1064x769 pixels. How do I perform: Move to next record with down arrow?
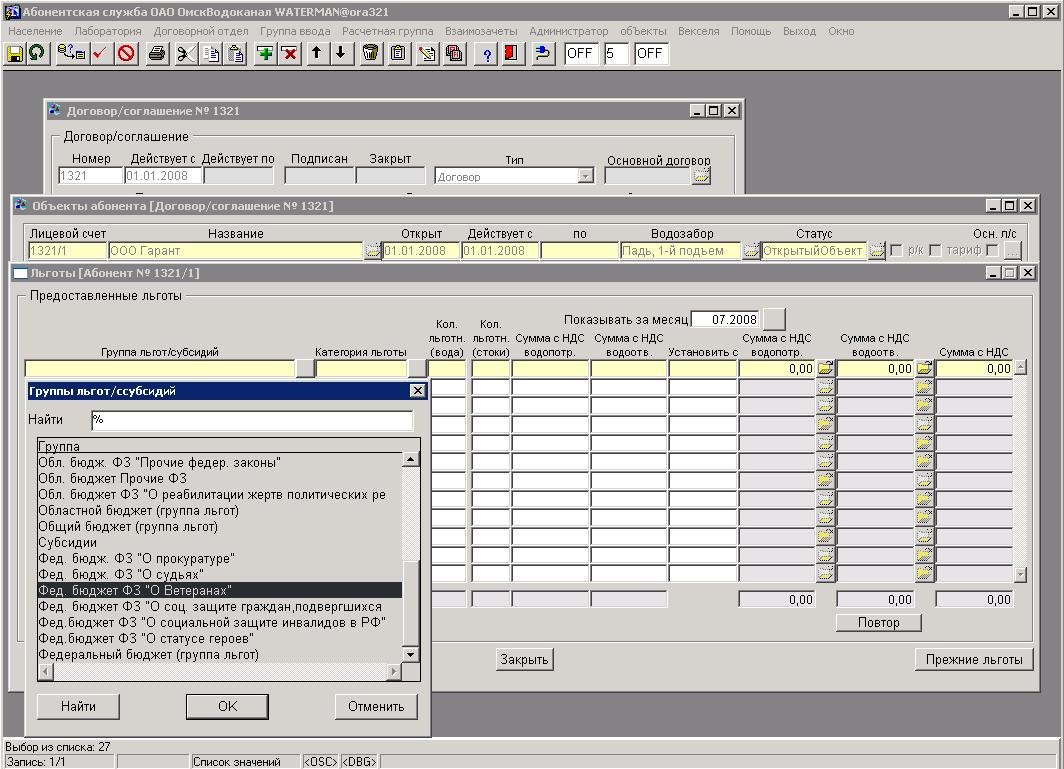[341, 54]
